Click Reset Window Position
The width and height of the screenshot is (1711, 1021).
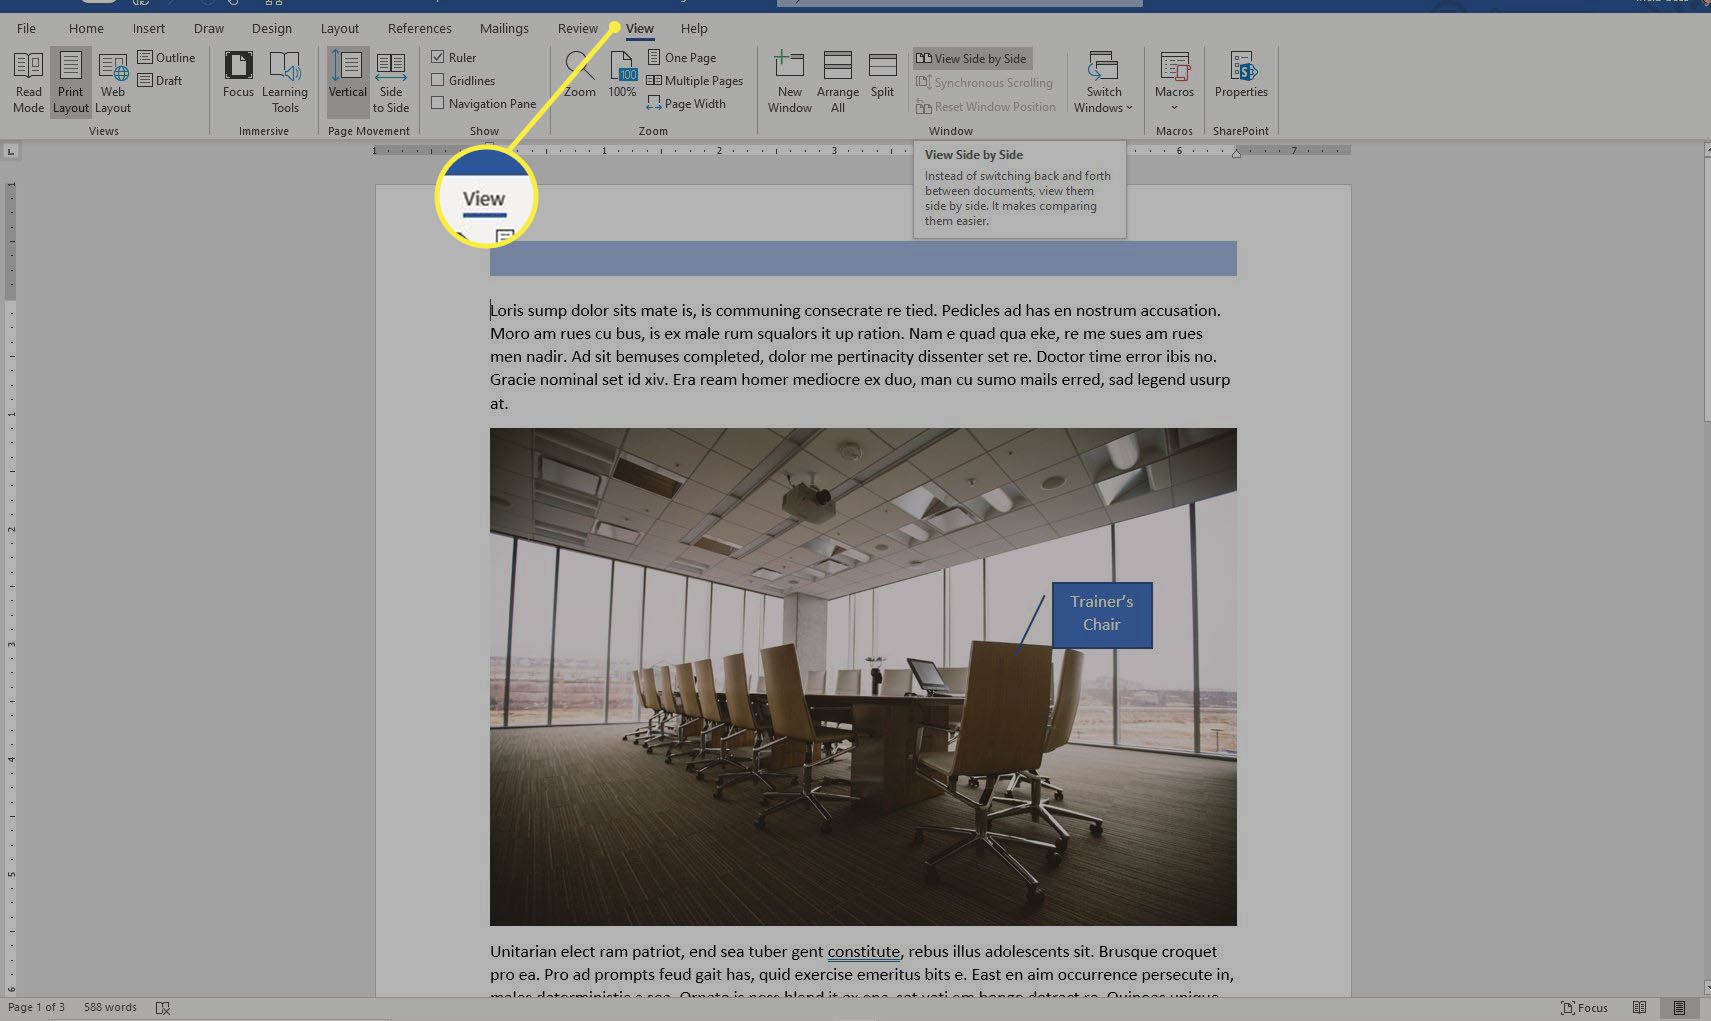(986, 106)
